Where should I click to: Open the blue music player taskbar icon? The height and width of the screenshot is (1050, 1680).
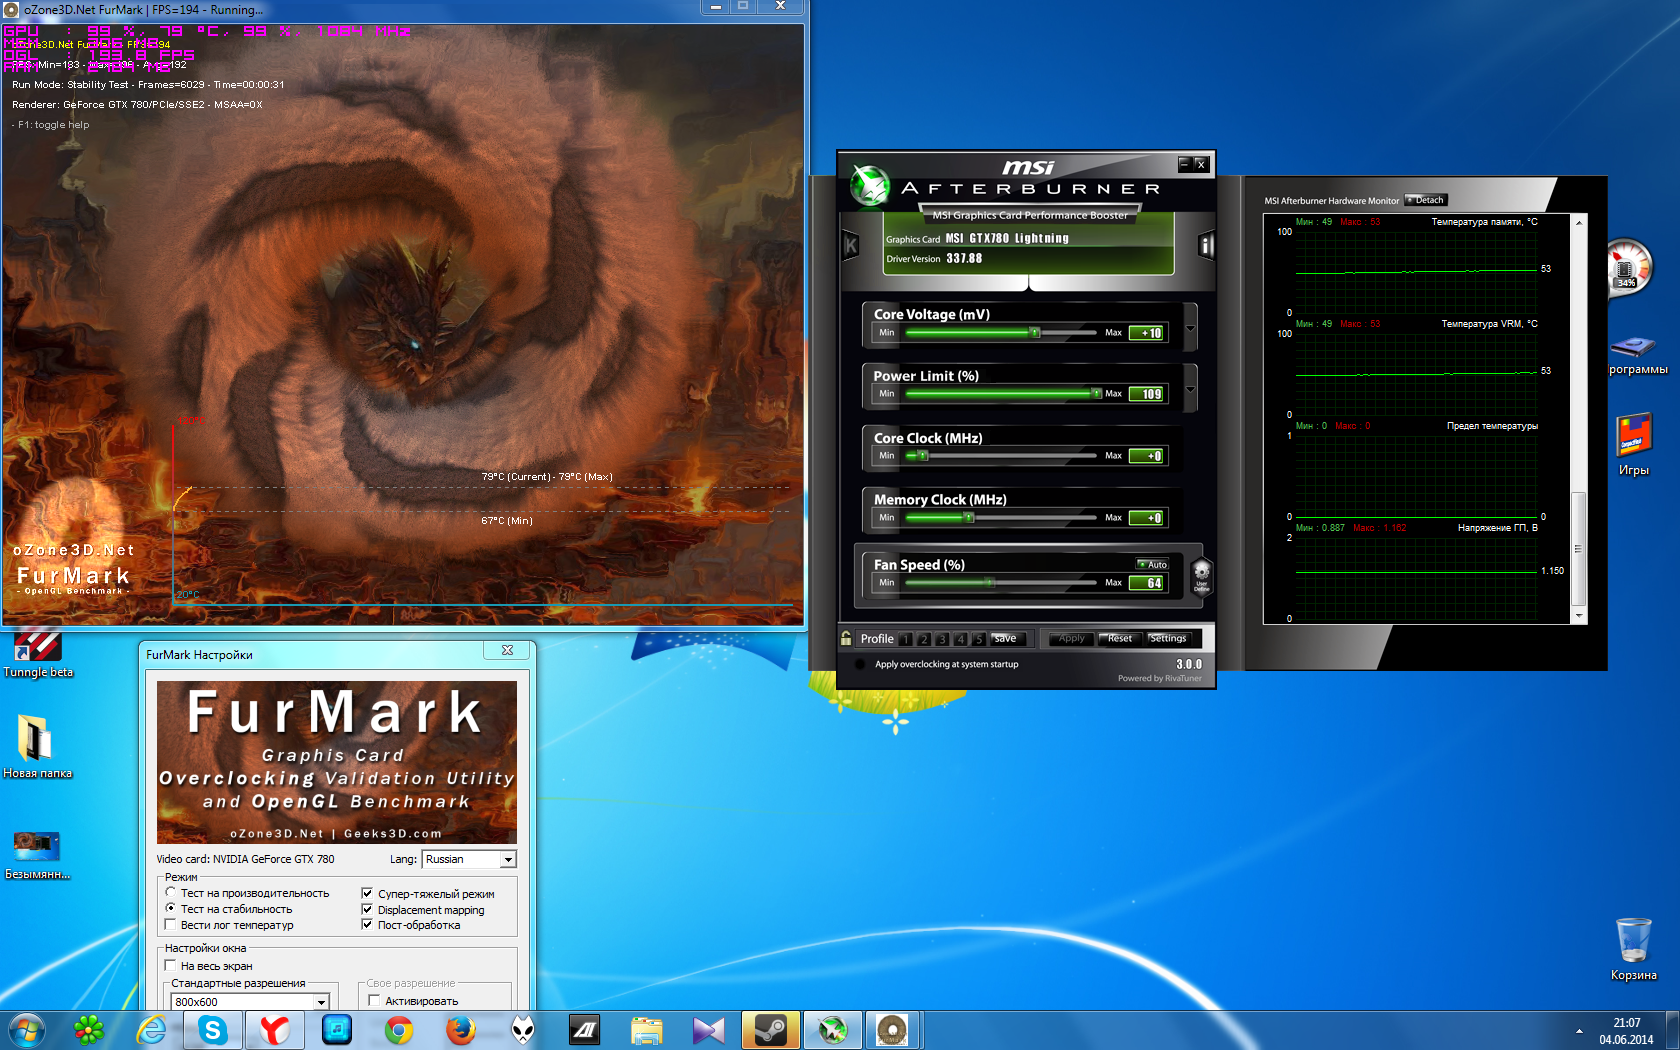click(337, 1030)
